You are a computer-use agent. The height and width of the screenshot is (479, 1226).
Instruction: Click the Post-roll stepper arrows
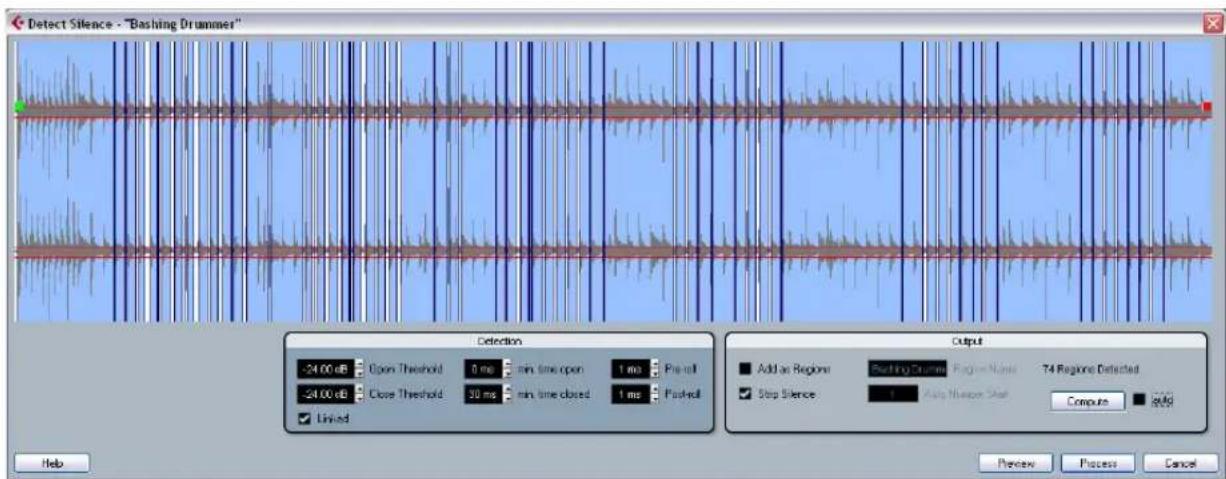coord(655,394)
